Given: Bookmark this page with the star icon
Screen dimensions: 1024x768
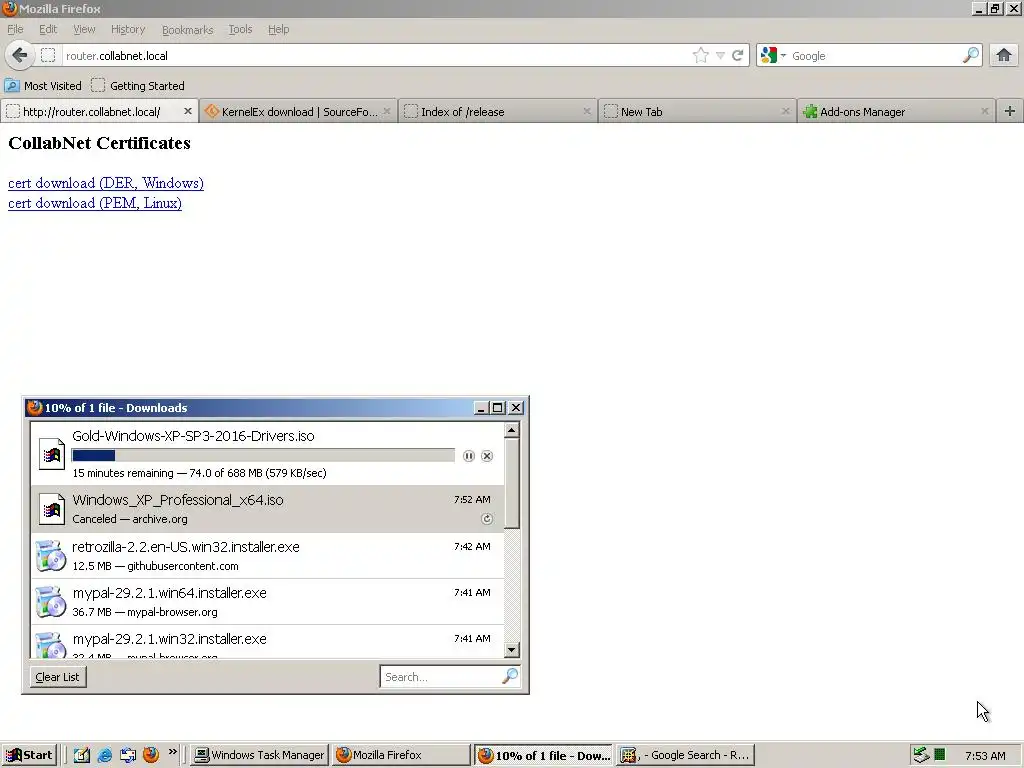Looking at the screenshot, I should [x=701, y=56].
